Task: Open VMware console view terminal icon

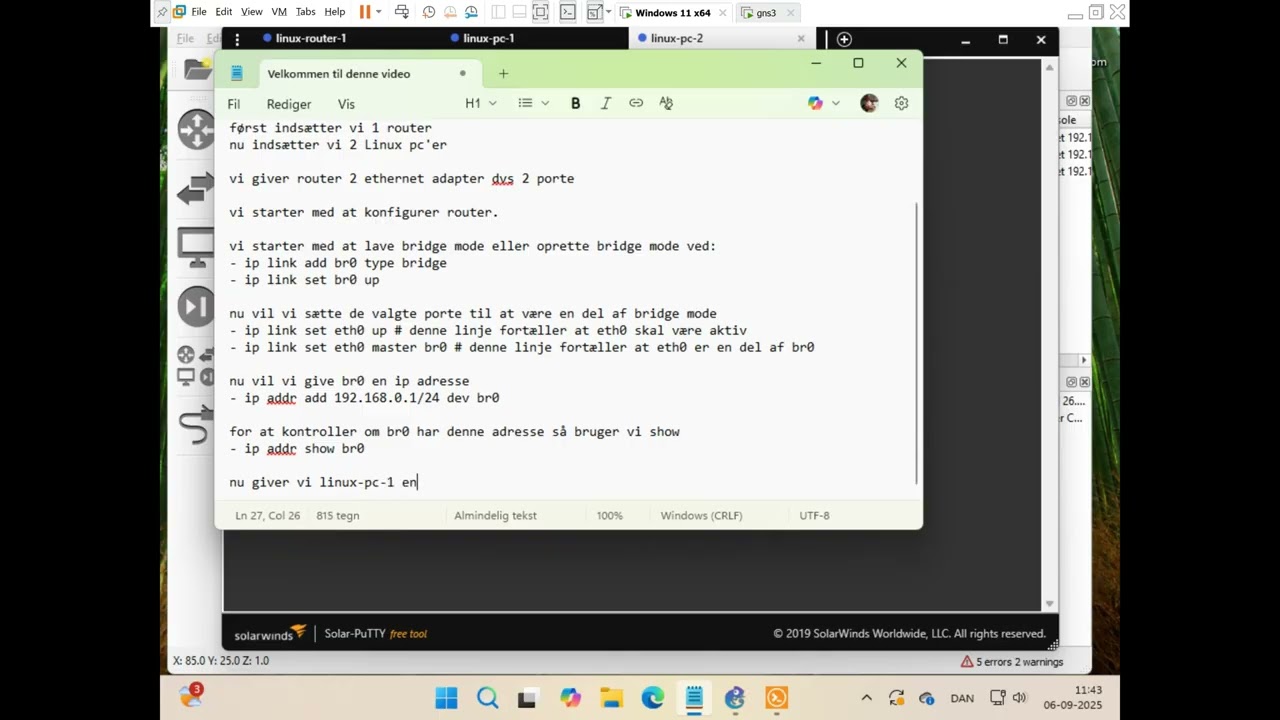Action: click(567, 12)
